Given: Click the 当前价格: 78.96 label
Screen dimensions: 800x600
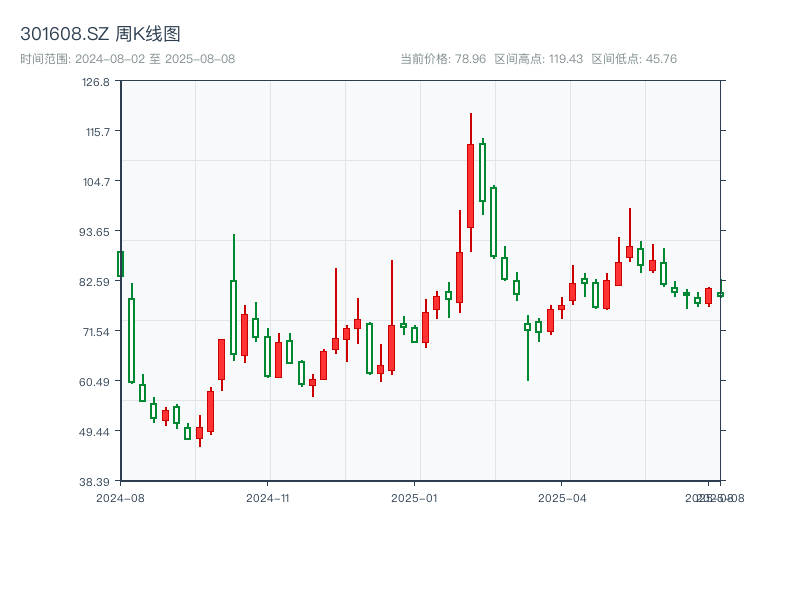Looking at the screenshot, I should coord(442,57).
